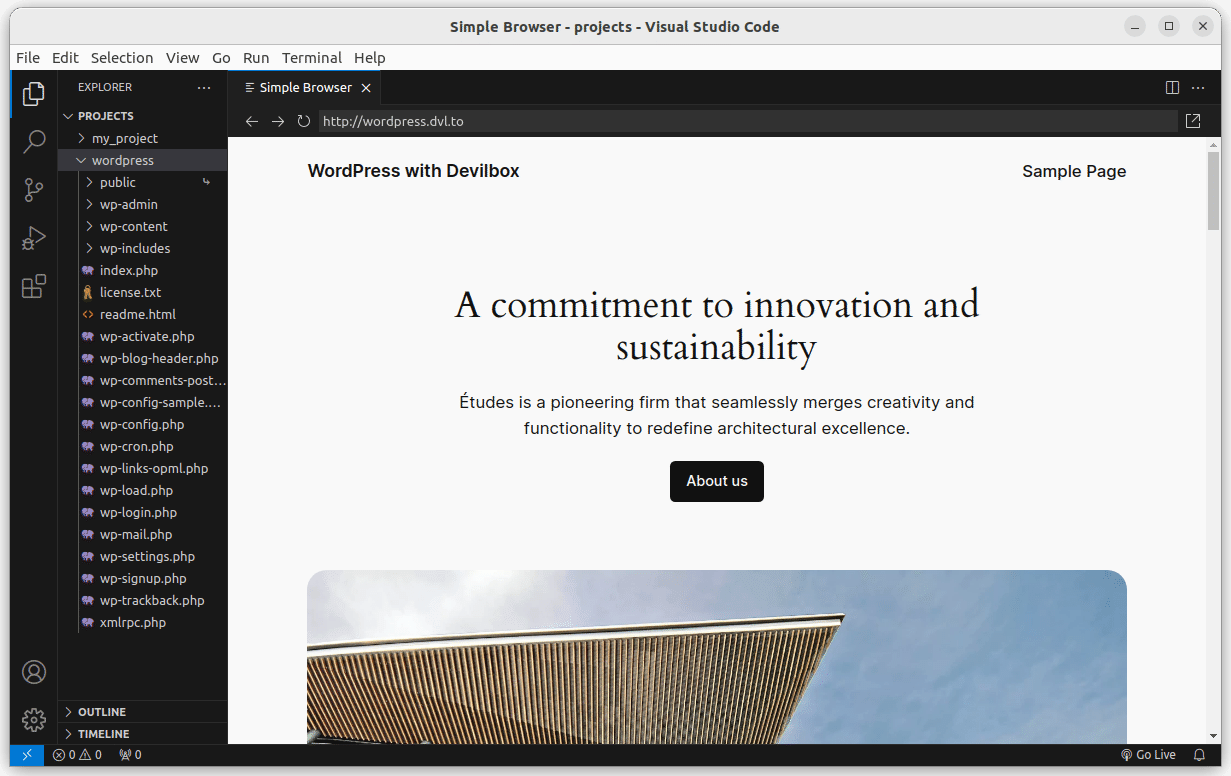Open page in external browser
The width and height of the screenshot is (1231, 776).
1192,121
